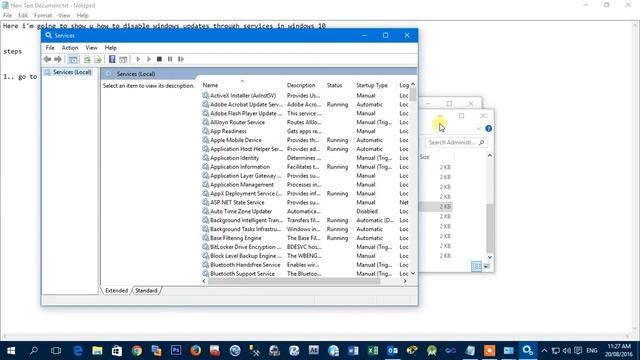Image resolution: width=640 pixels, height=360 pixels.
Task: Select Services (Local) tree node
Action: [x=72, y=72]
